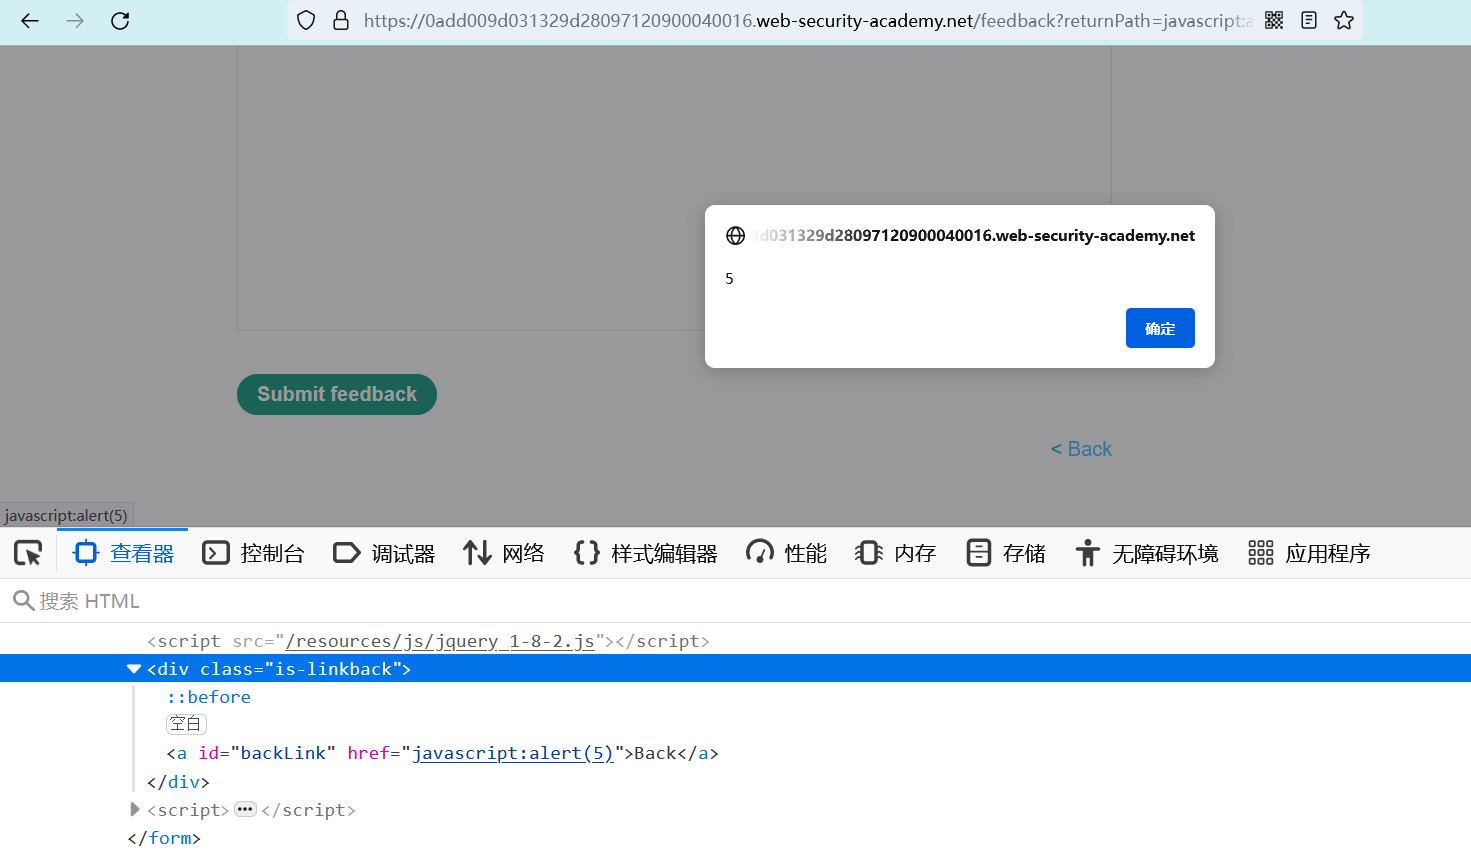Screen dimensions: 1471x852
Task: Open the jquery_1-8-2.js source link
Action: [440, 641]
